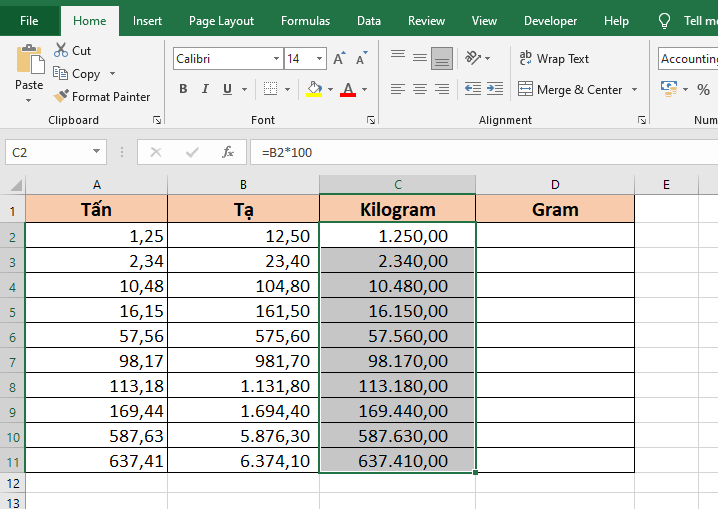Expand the font size dropdown
This screenshot has width=718, height=509.
(x=319, y=59)
